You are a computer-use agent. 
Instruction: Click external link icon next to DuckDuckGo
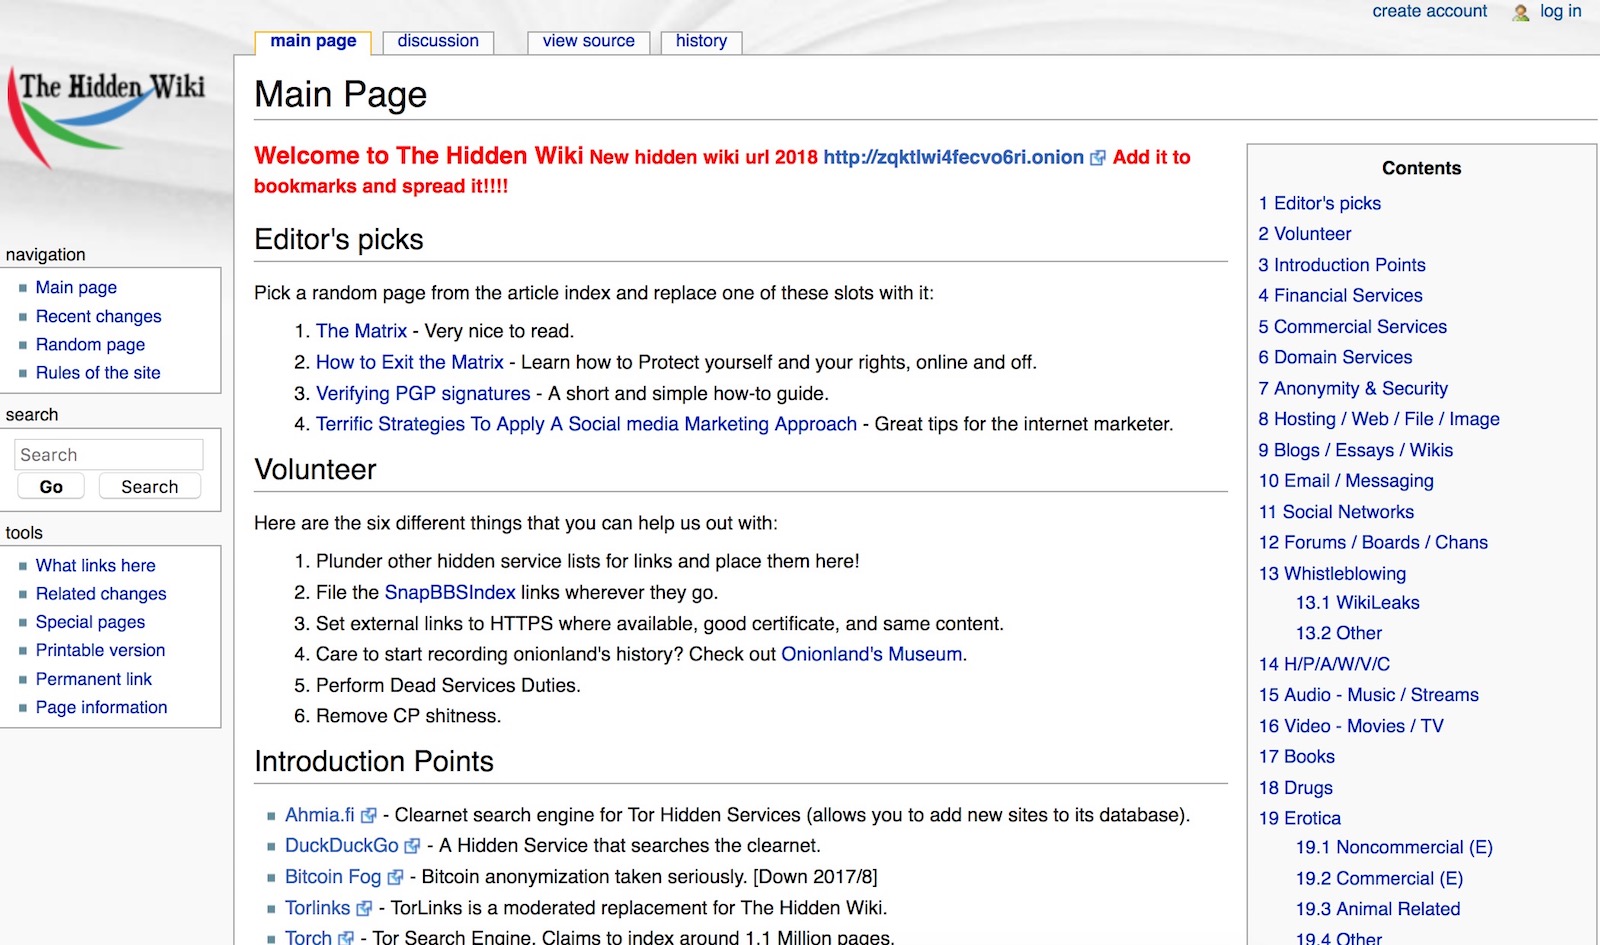pos(412,847)
